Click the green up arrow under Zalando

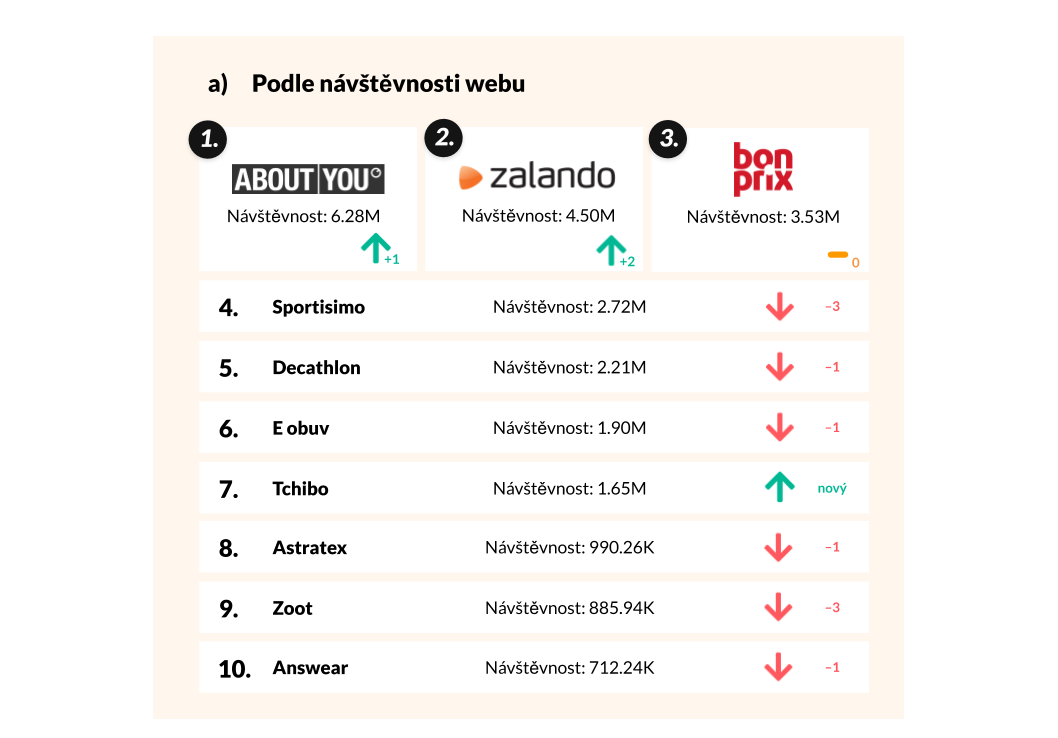610,250
